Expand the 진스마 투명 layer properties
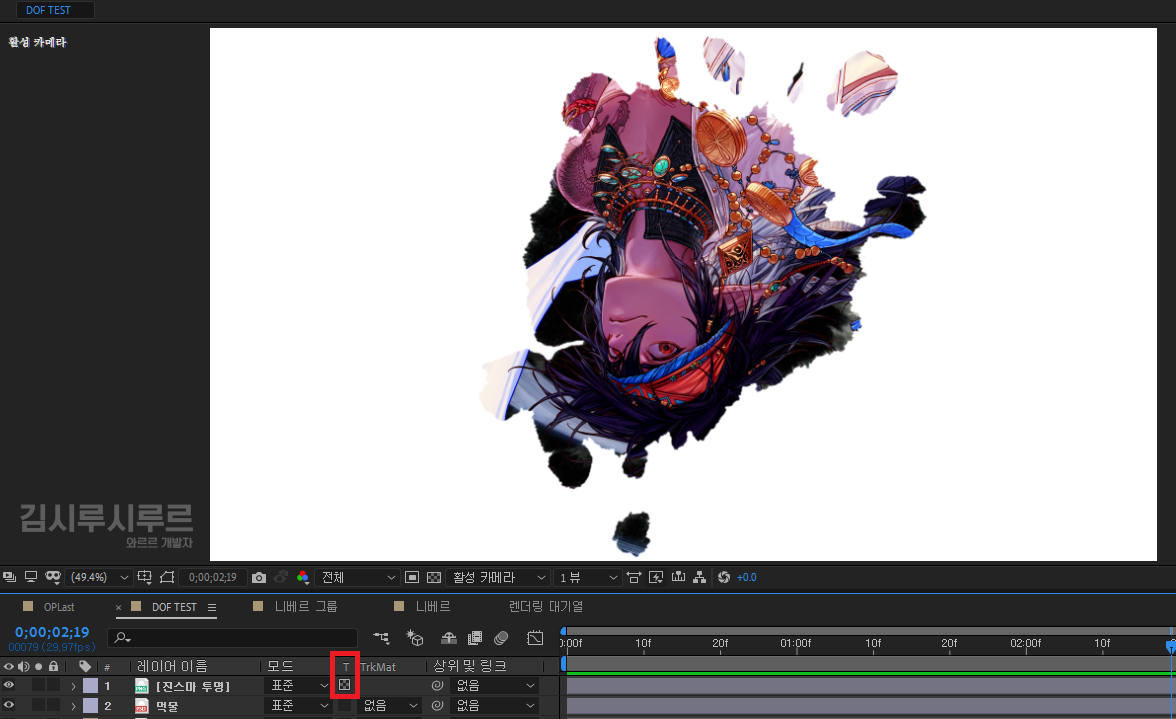1176x719 pixels. tap(74, 686)
